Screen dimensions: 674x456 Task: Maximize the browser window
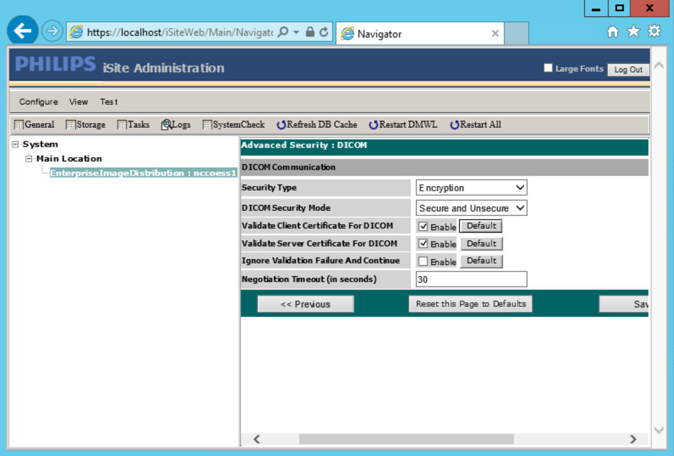click(x=619, y=8)
